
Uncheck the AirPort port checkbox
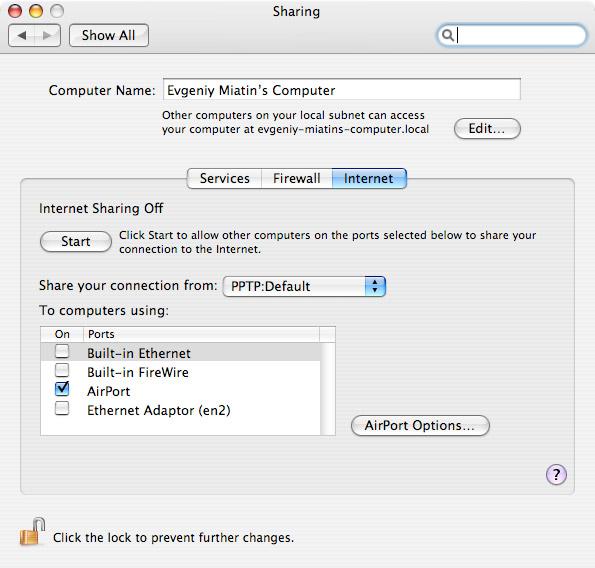click(62, 389)
